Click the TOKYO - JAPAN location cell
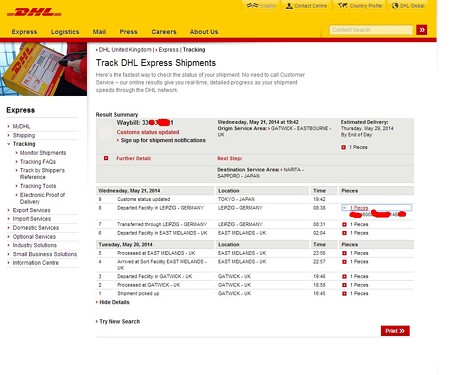Screen dimensions: 450x375 pos(236,199)
